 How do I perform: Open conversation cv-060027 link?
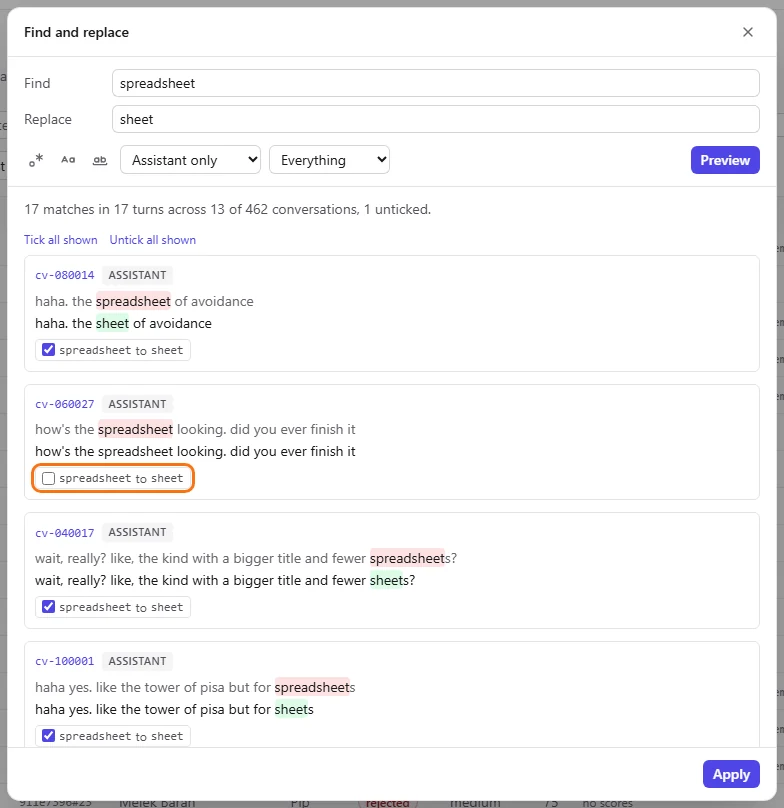point(65,404)
